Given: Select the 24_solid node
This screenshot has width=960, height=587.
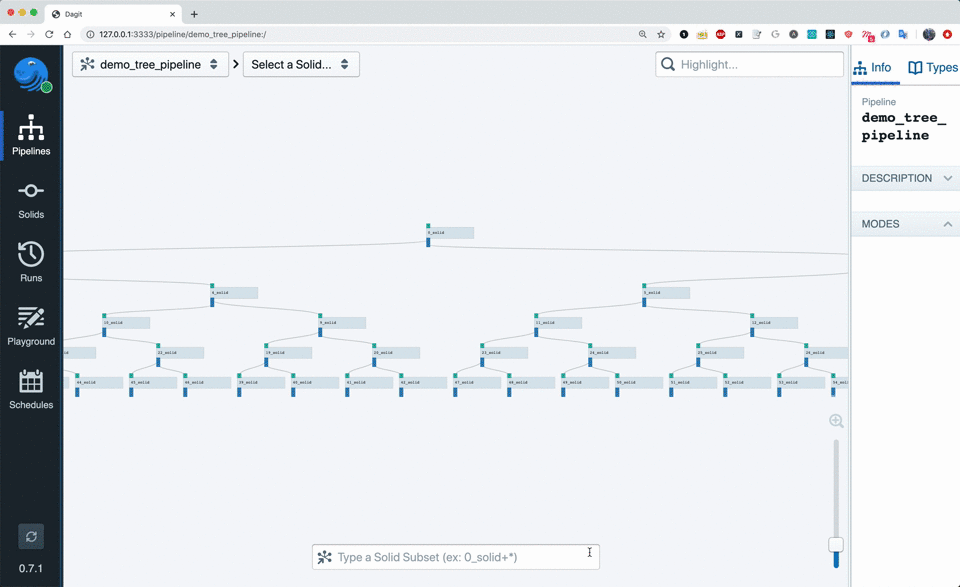Looking at the screenshot, I should coord(612,353).
